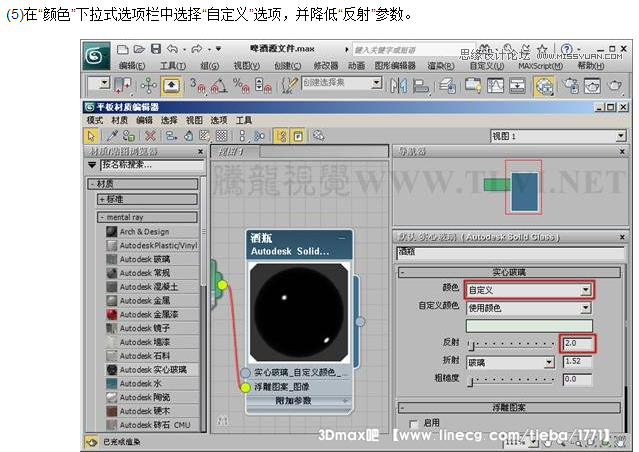Screen dimensions: 639x452
Task: Toggle the Percent Snap icon
Action: (241, 86)
